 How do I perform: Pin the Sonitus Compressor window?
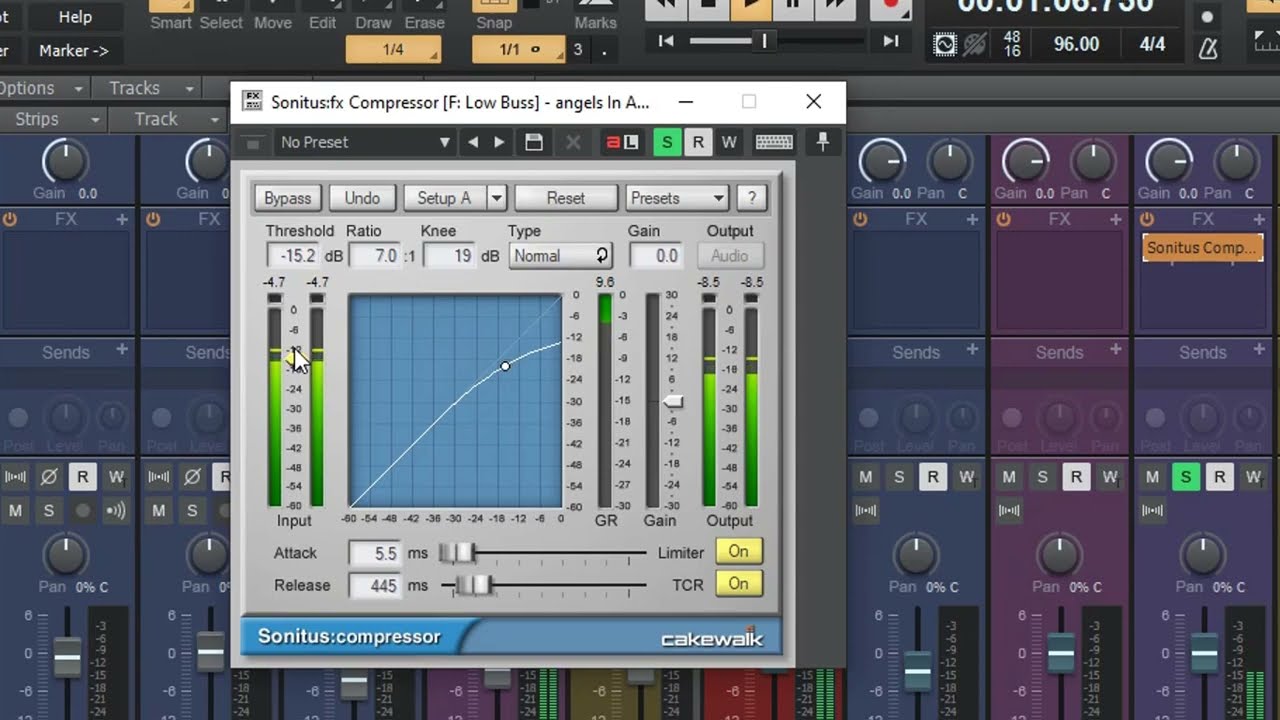tap(822, 142)
